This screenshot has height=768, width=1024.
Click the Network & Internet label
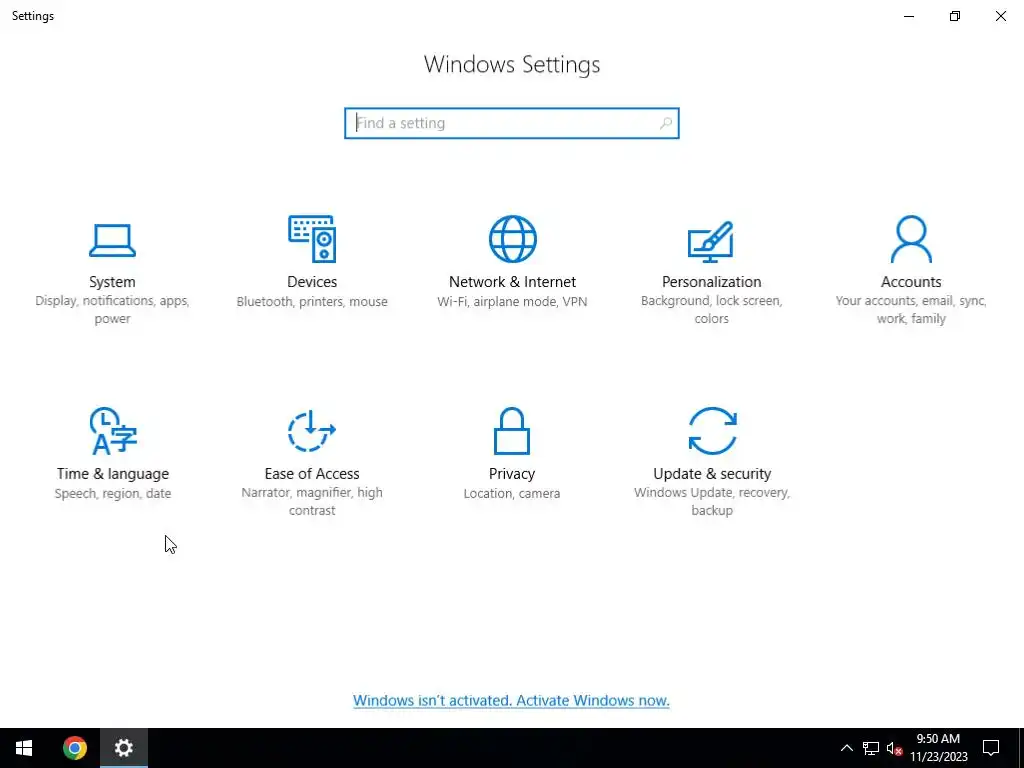click(x=513, y=281)
